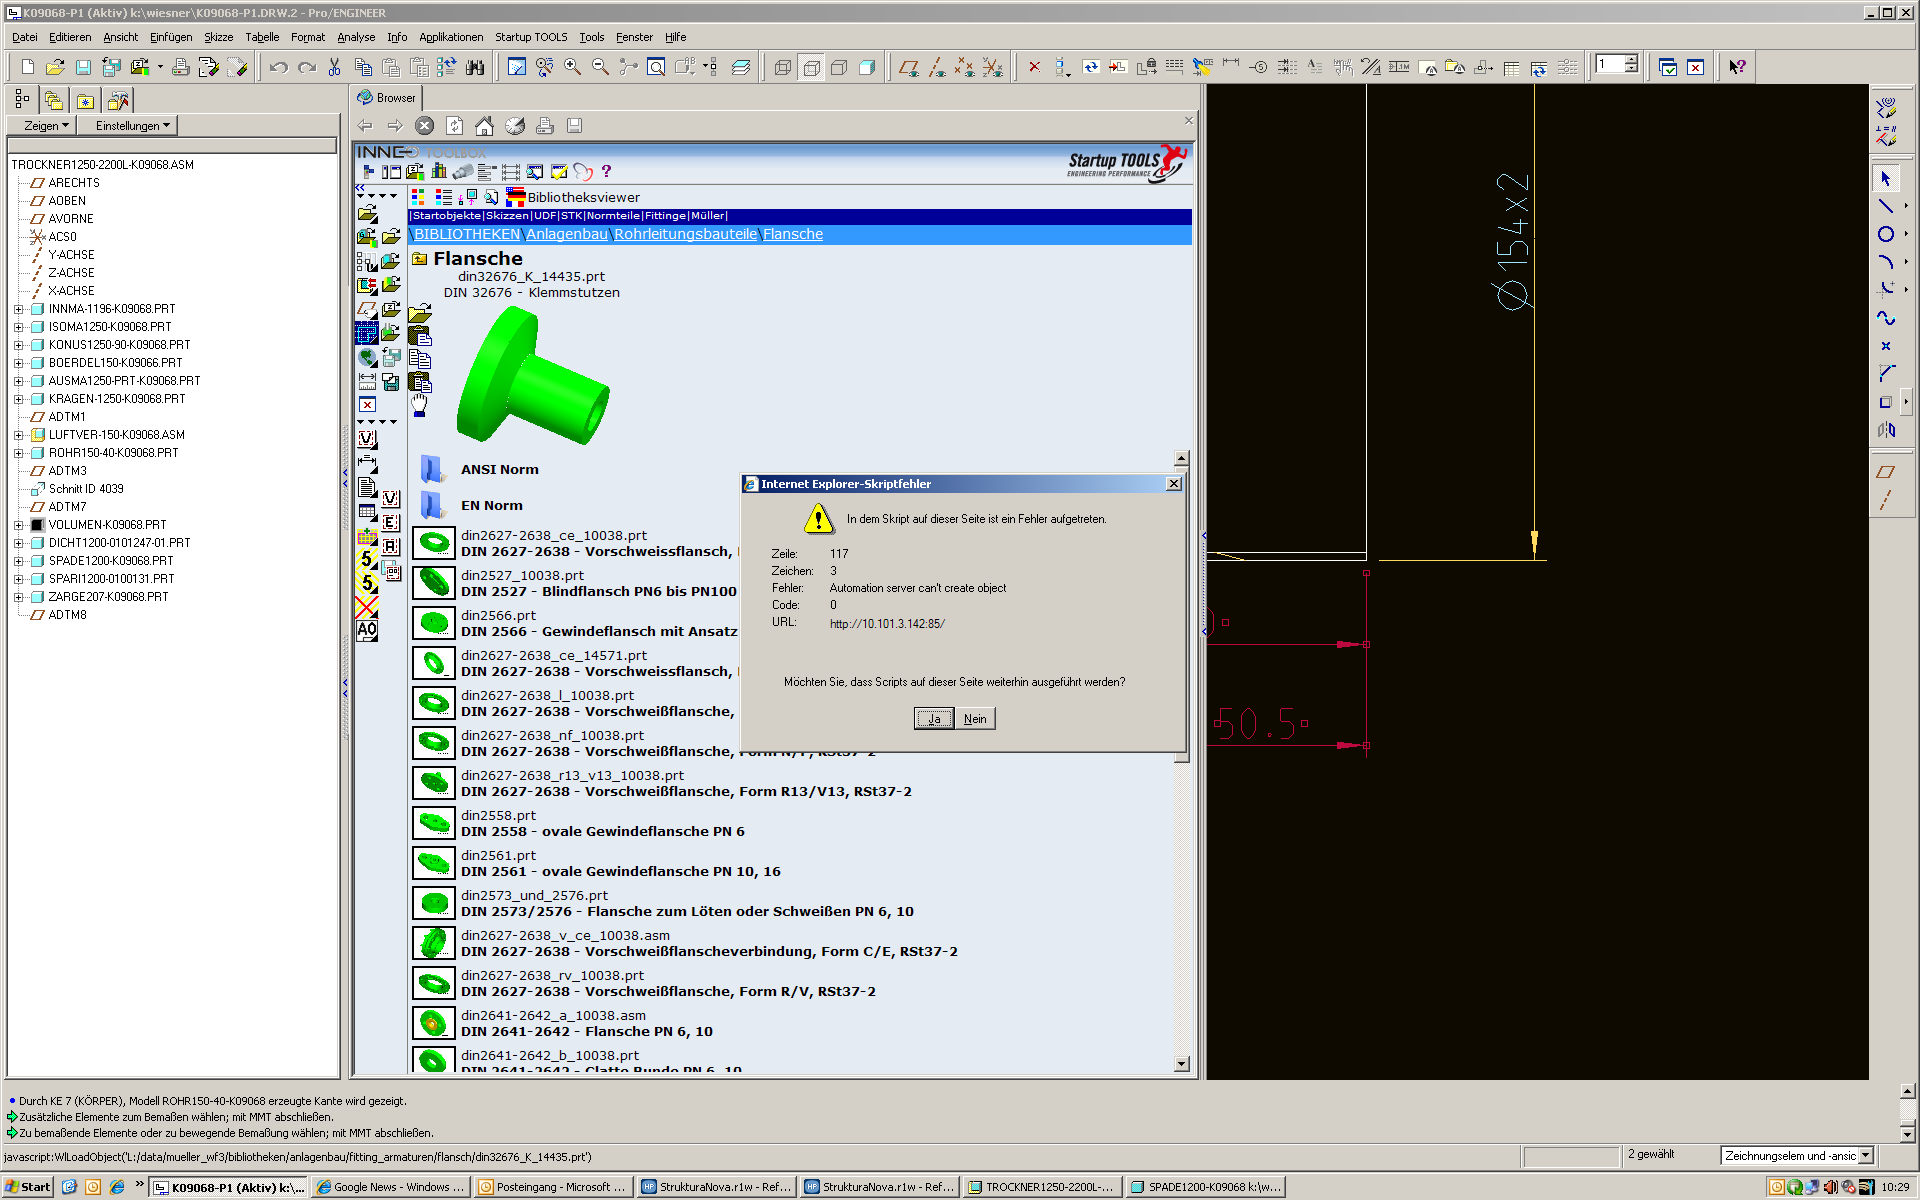Follow the Rohrleitungsbauteile breadcrumb link
The width and height of the screenshot is (1920, 1200).
pos(685,234)
